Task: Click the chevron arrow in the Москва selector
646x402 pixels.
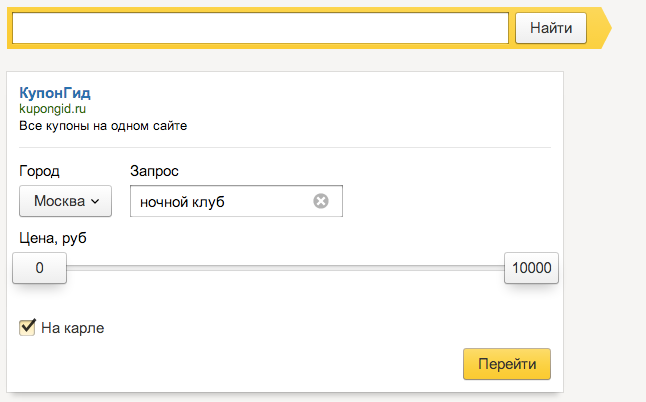Action: point(95,201)
